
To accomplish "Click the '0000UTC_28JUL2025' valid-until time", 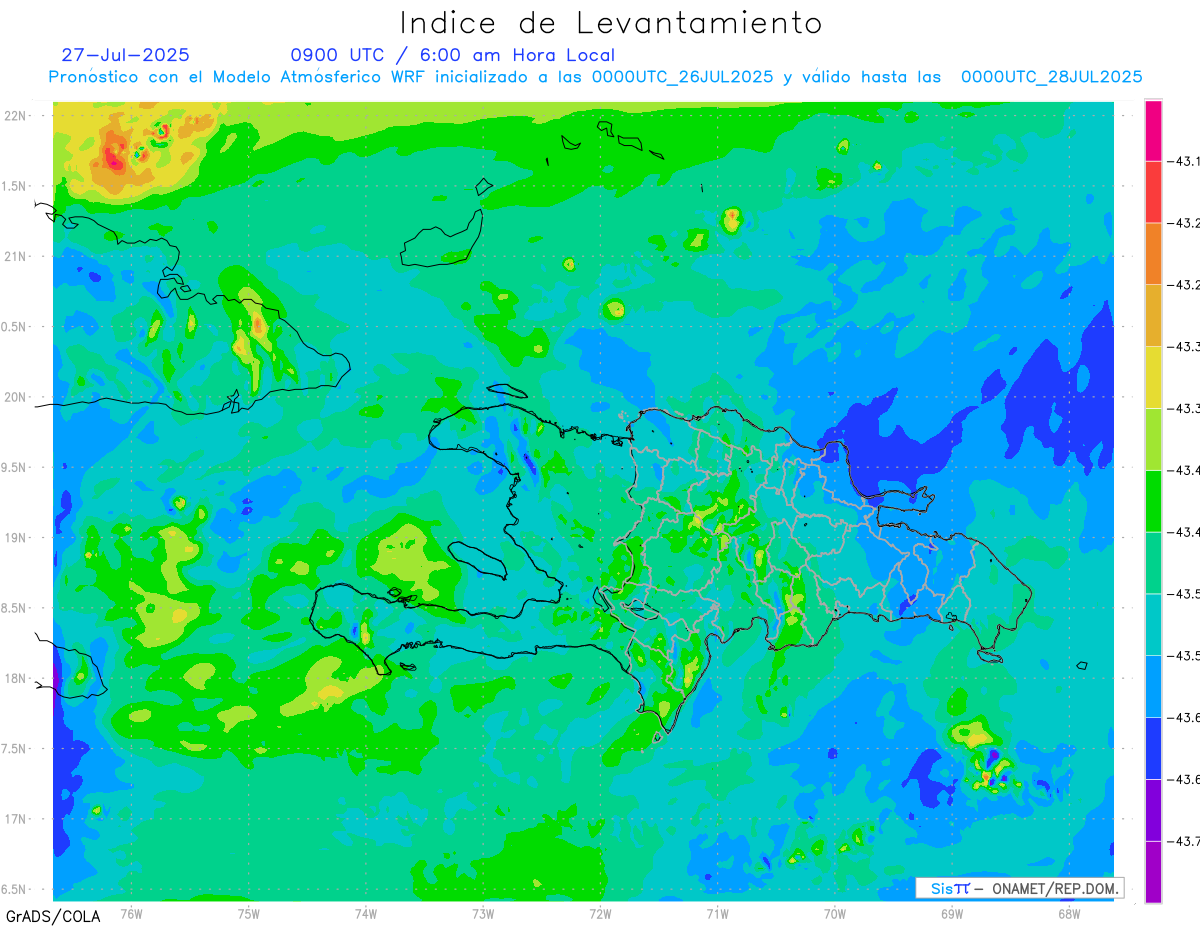I will click(x=1051, y=77).
